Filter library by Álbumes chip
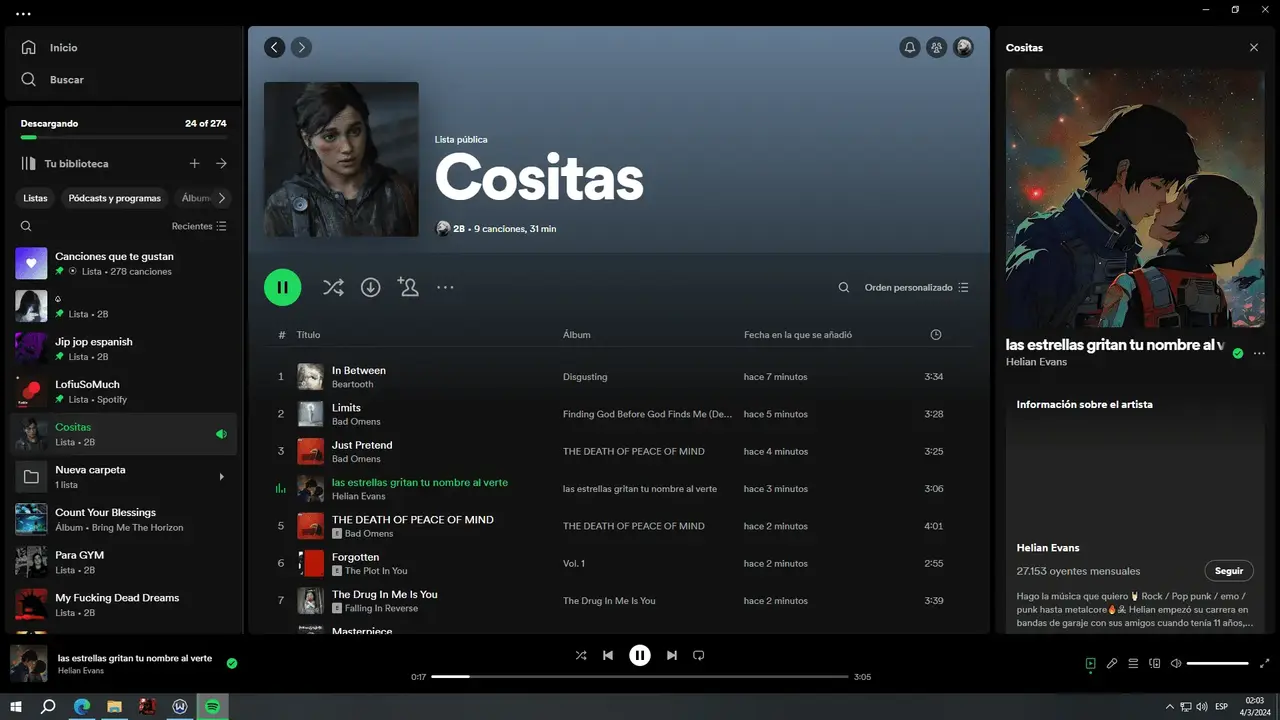This screenshot has width=1280, height=720. [195, 198]
